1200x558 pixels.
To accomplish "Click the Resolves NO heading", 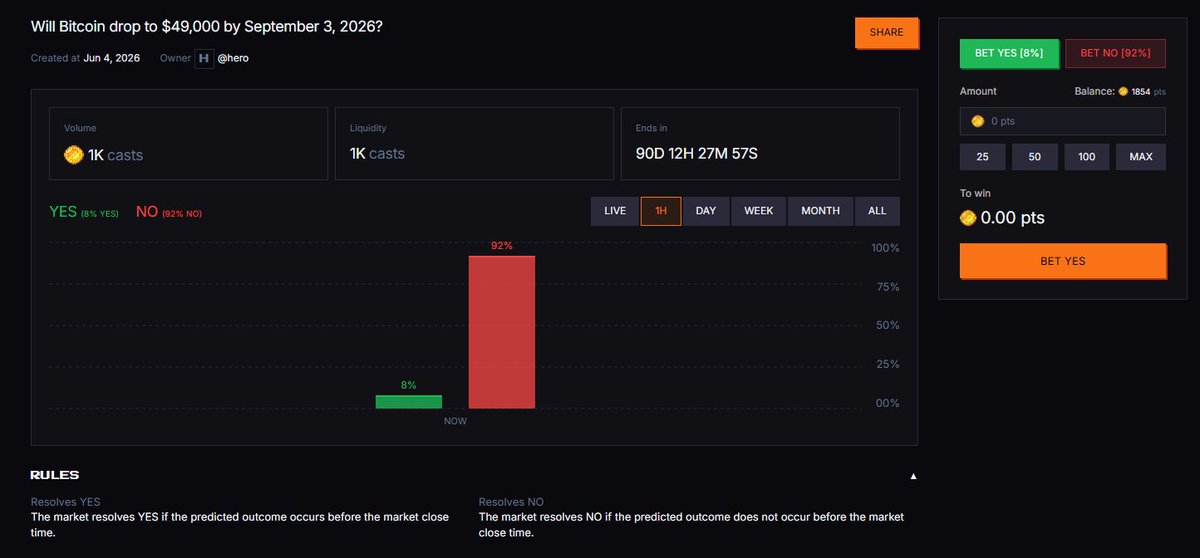I will tap(512, 501).
